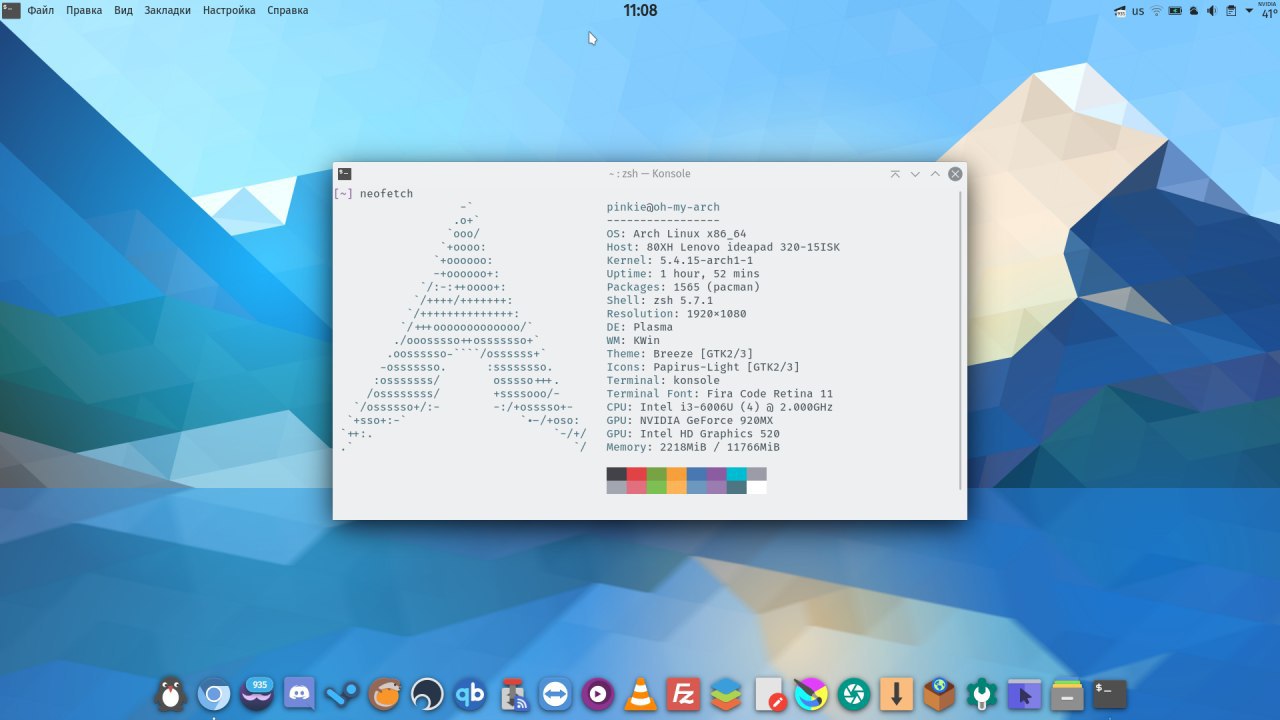Viewport: 1280px width, 720px height.
Task: Open the orange round animal icon in dock
Action: (385, 693)
